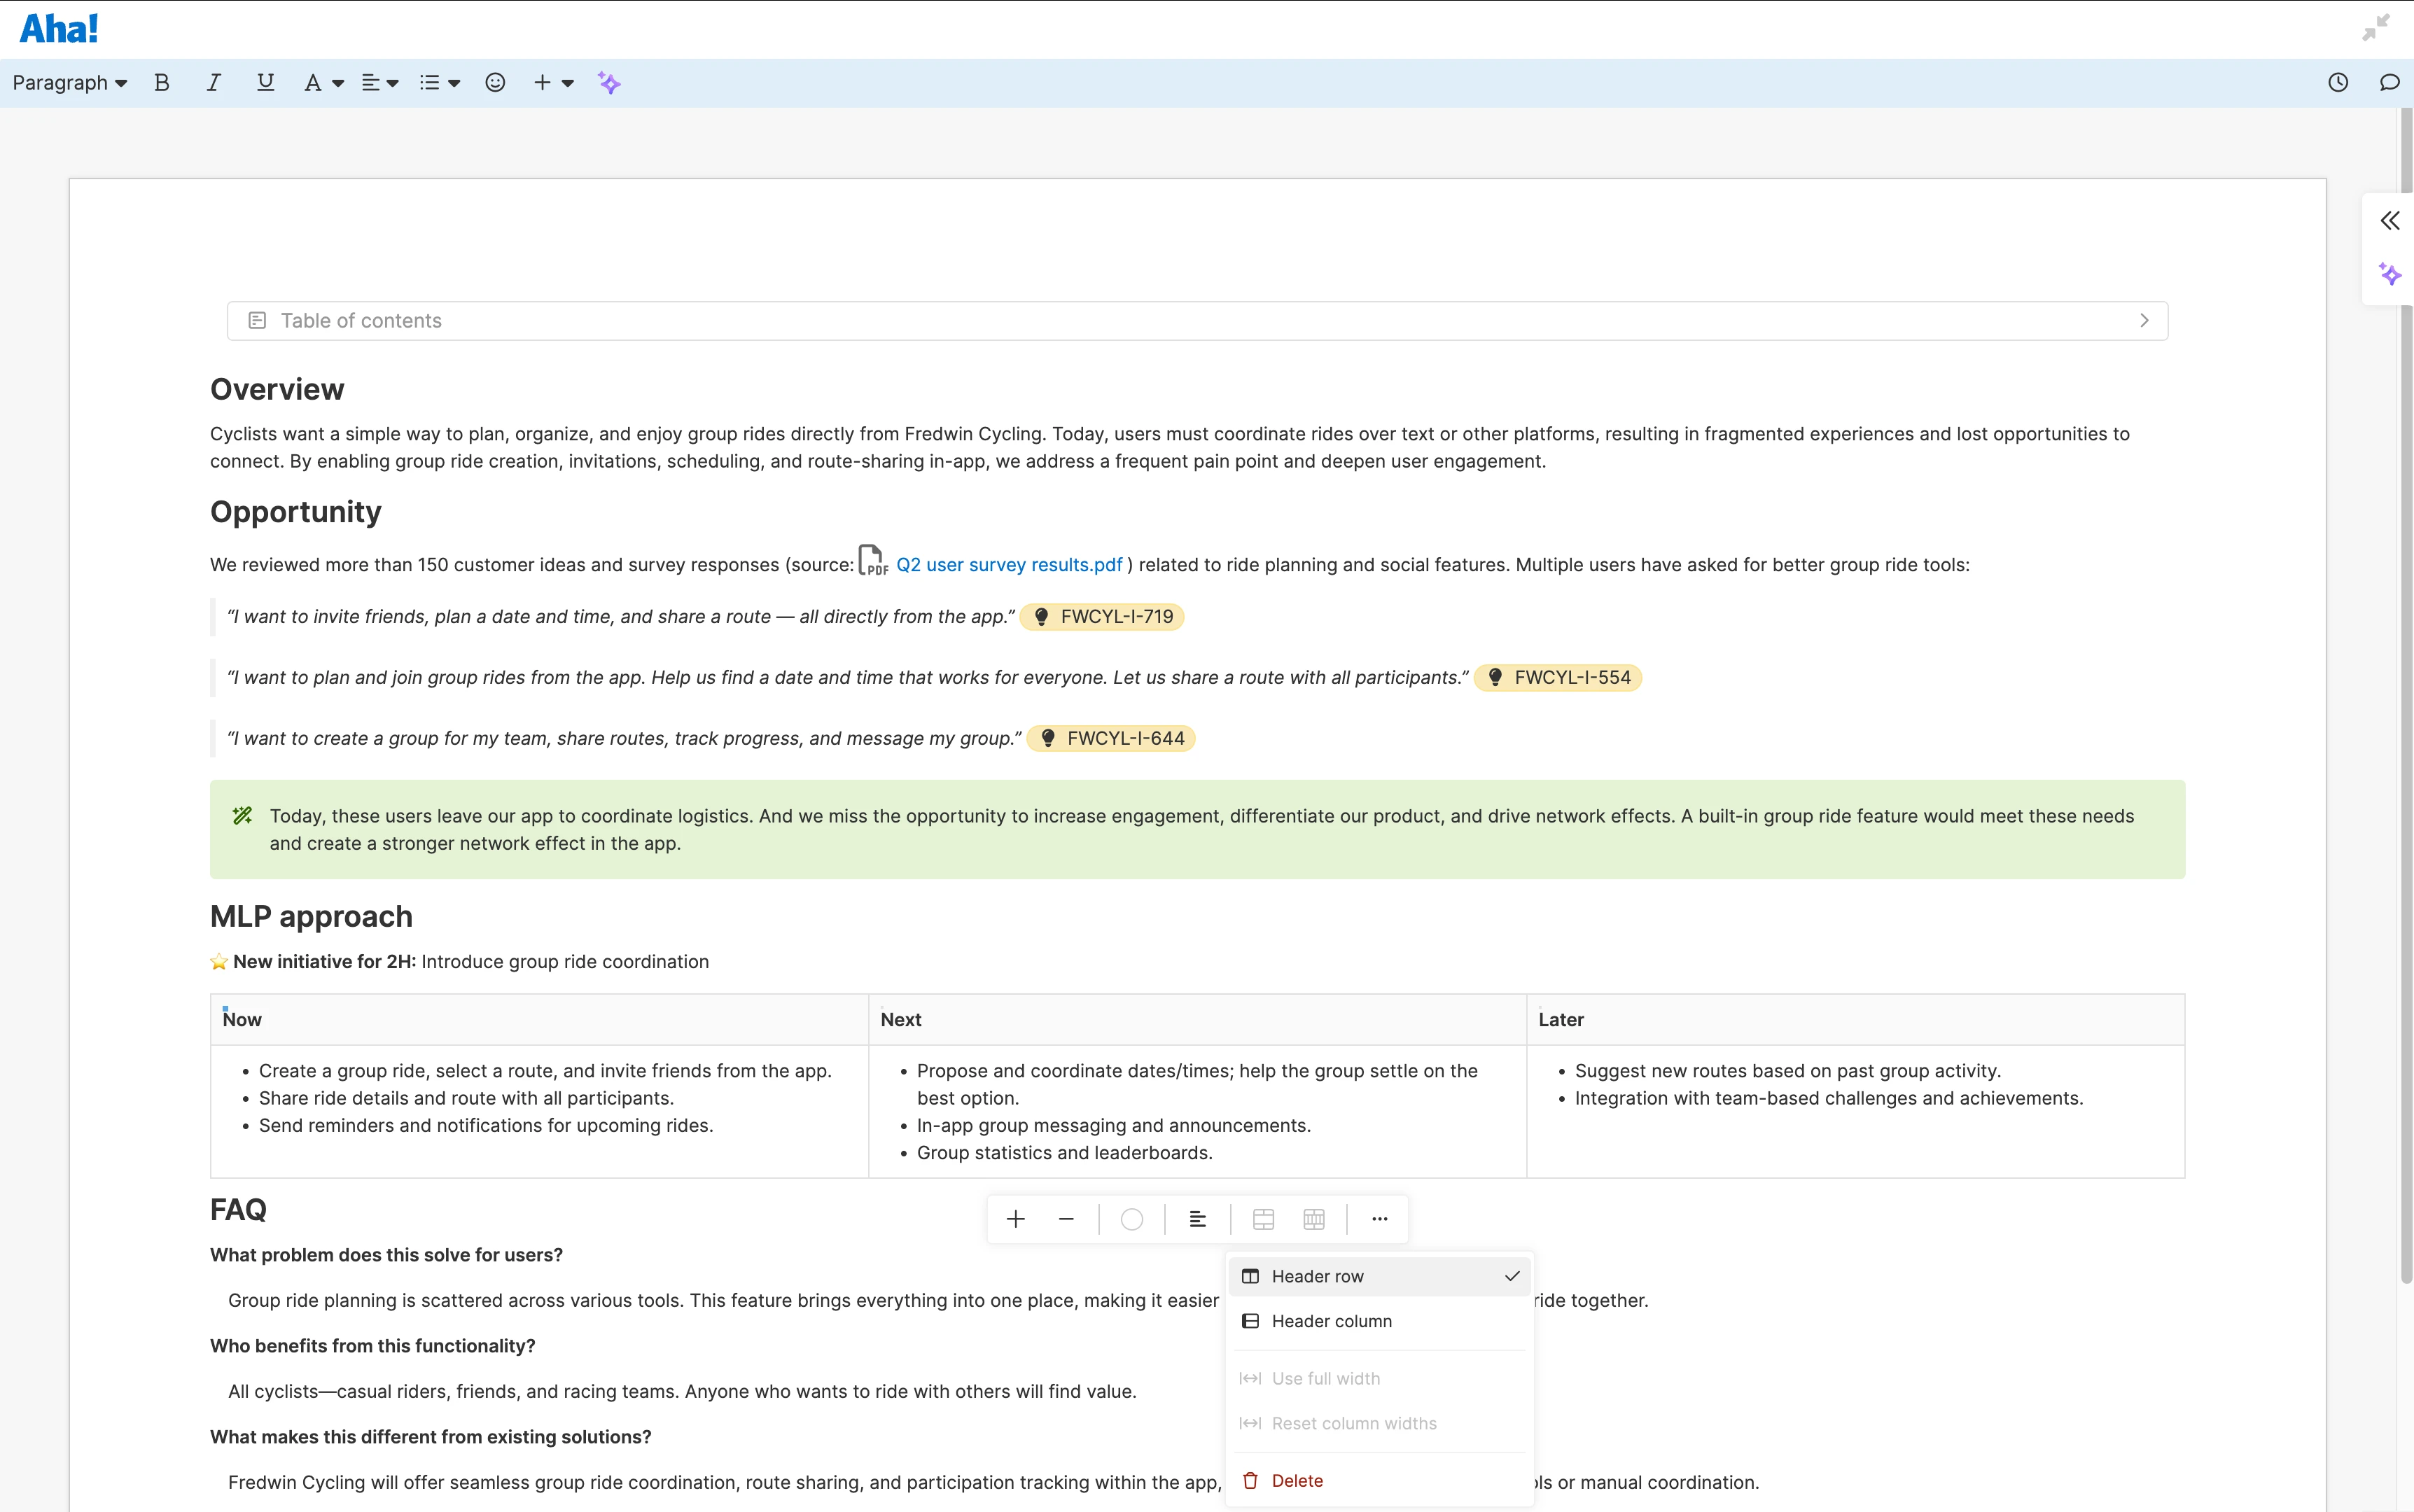
Task: Toggle bold formatting
Action: (x=162, y=83)
